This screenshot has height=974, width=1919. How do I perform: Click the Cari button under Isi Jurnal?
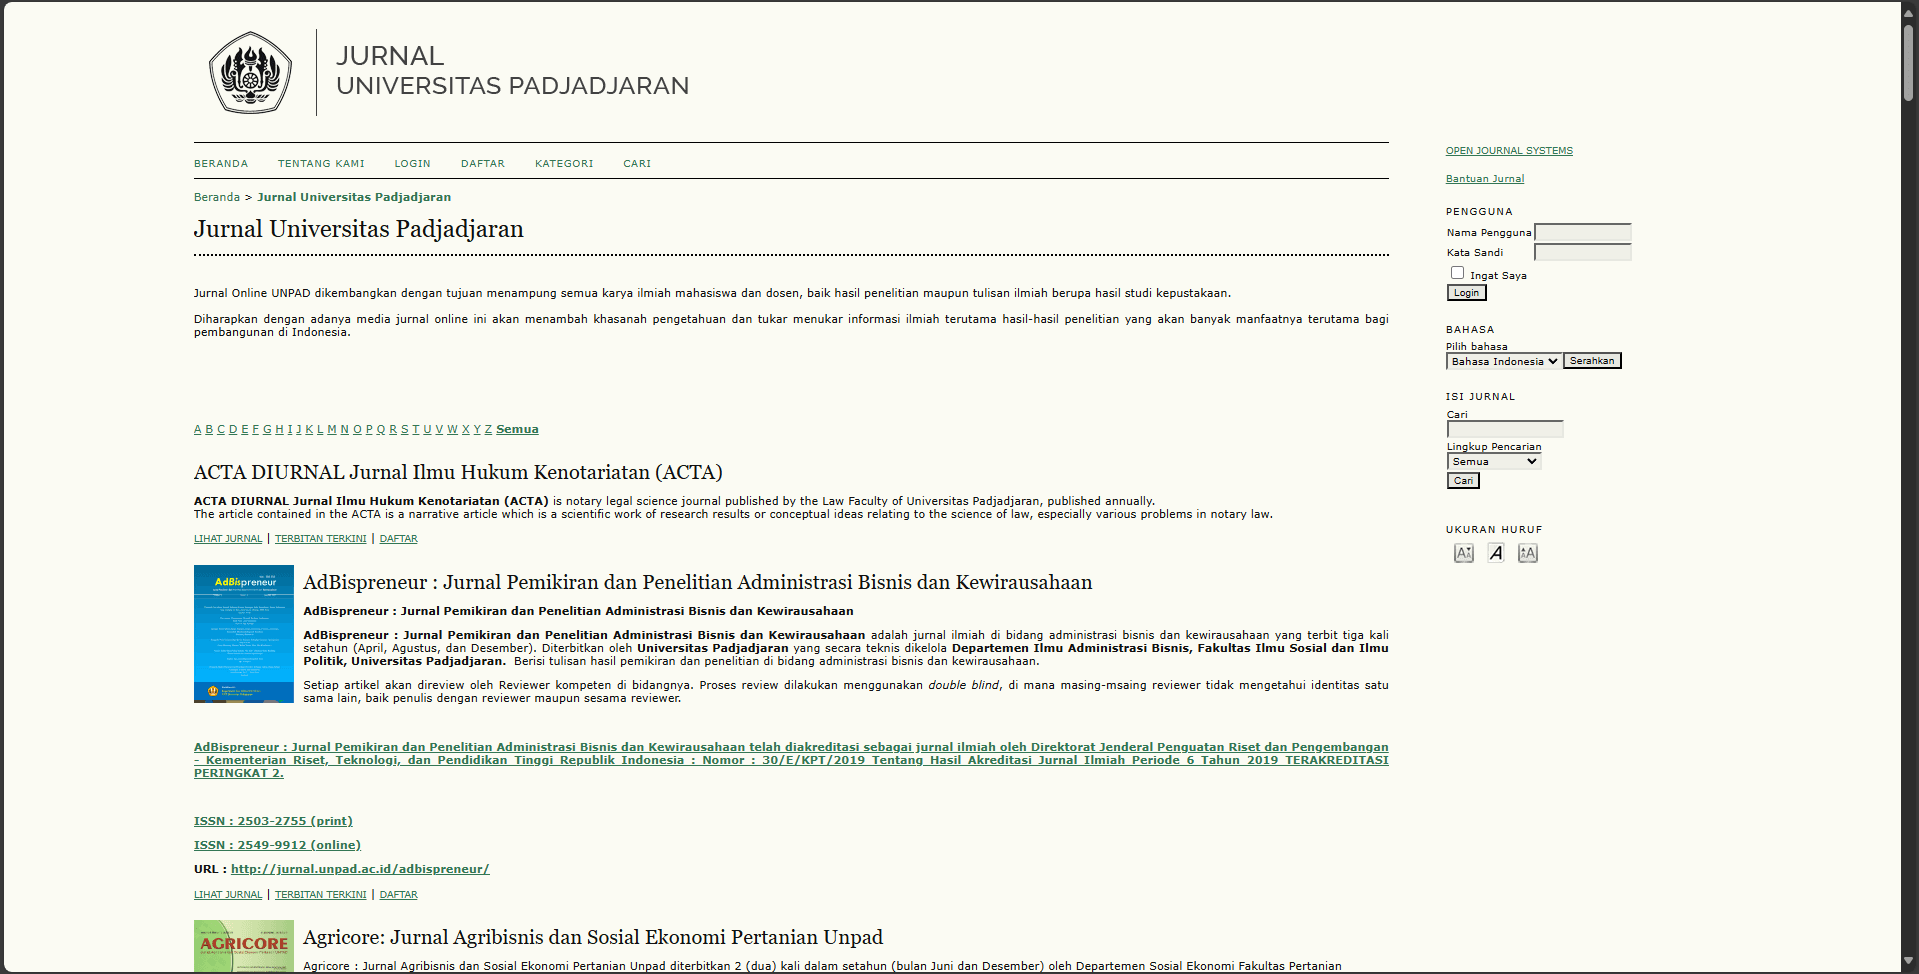(1463, 481)
